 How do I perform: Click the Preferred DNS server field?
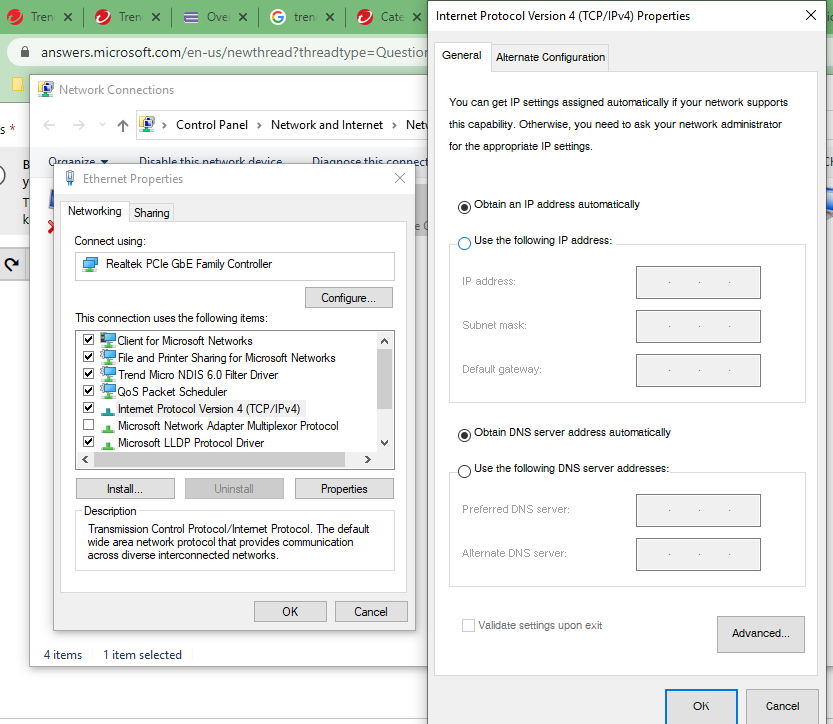tap(698, 510)
